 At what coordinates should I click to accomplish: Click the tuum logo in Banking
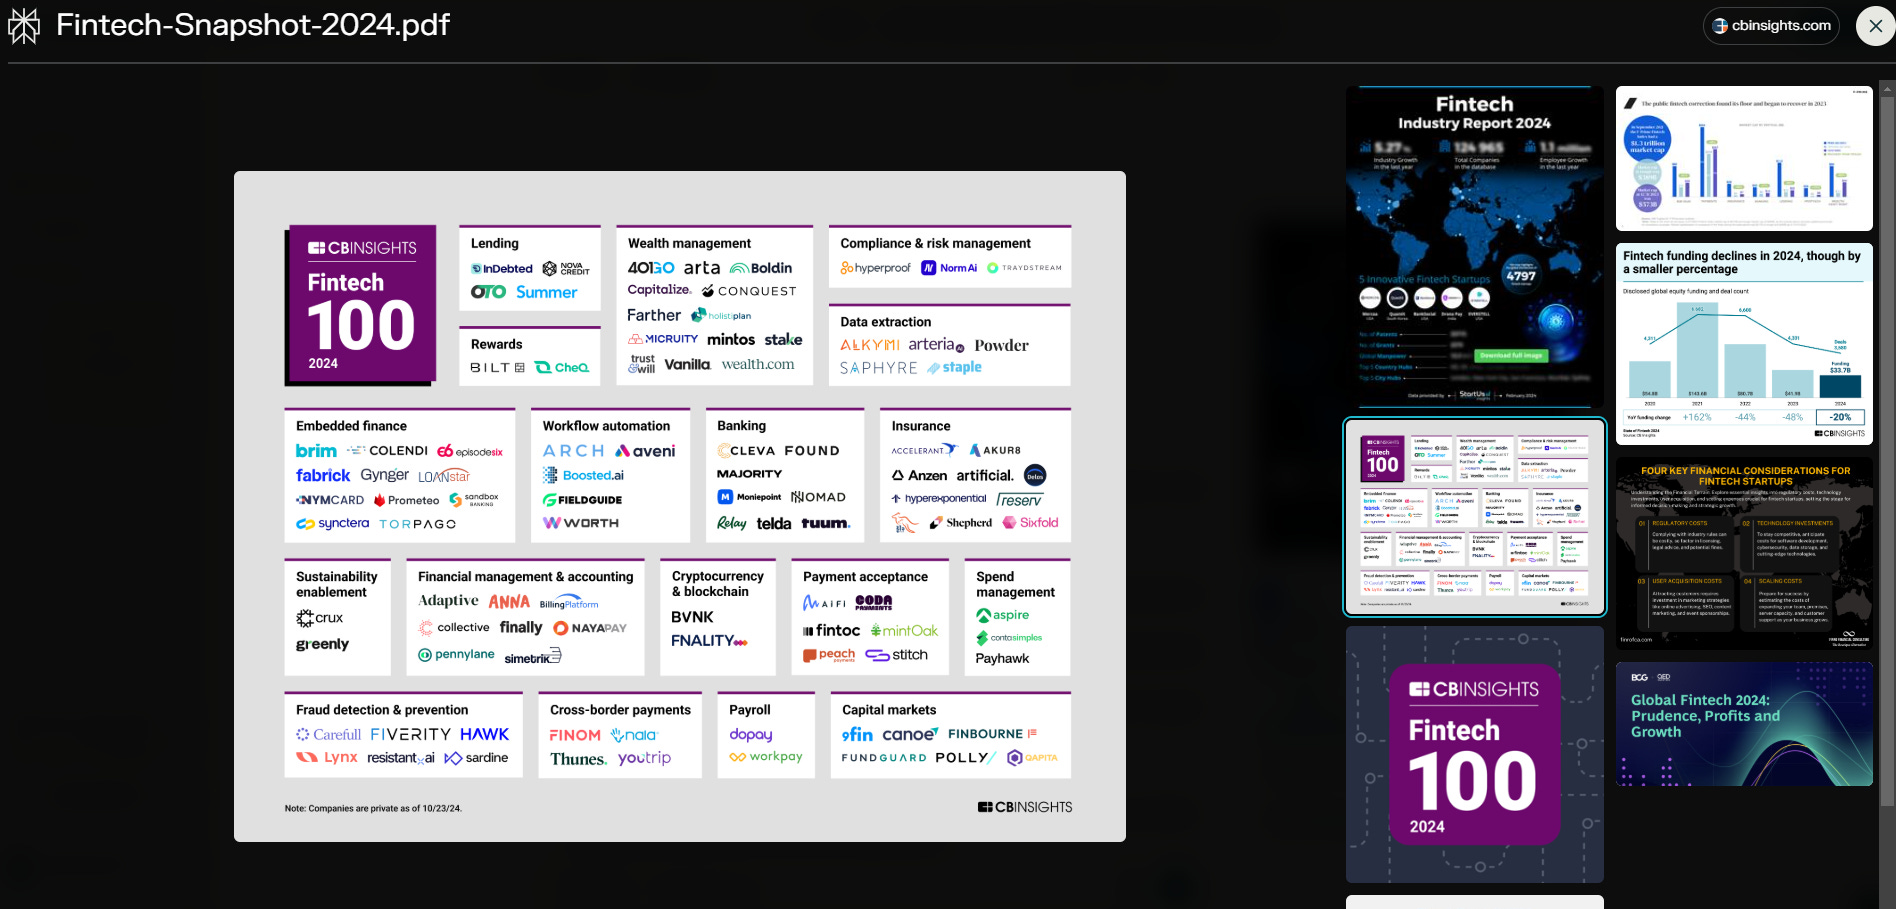pyautogui.click(x=826, y=523)
